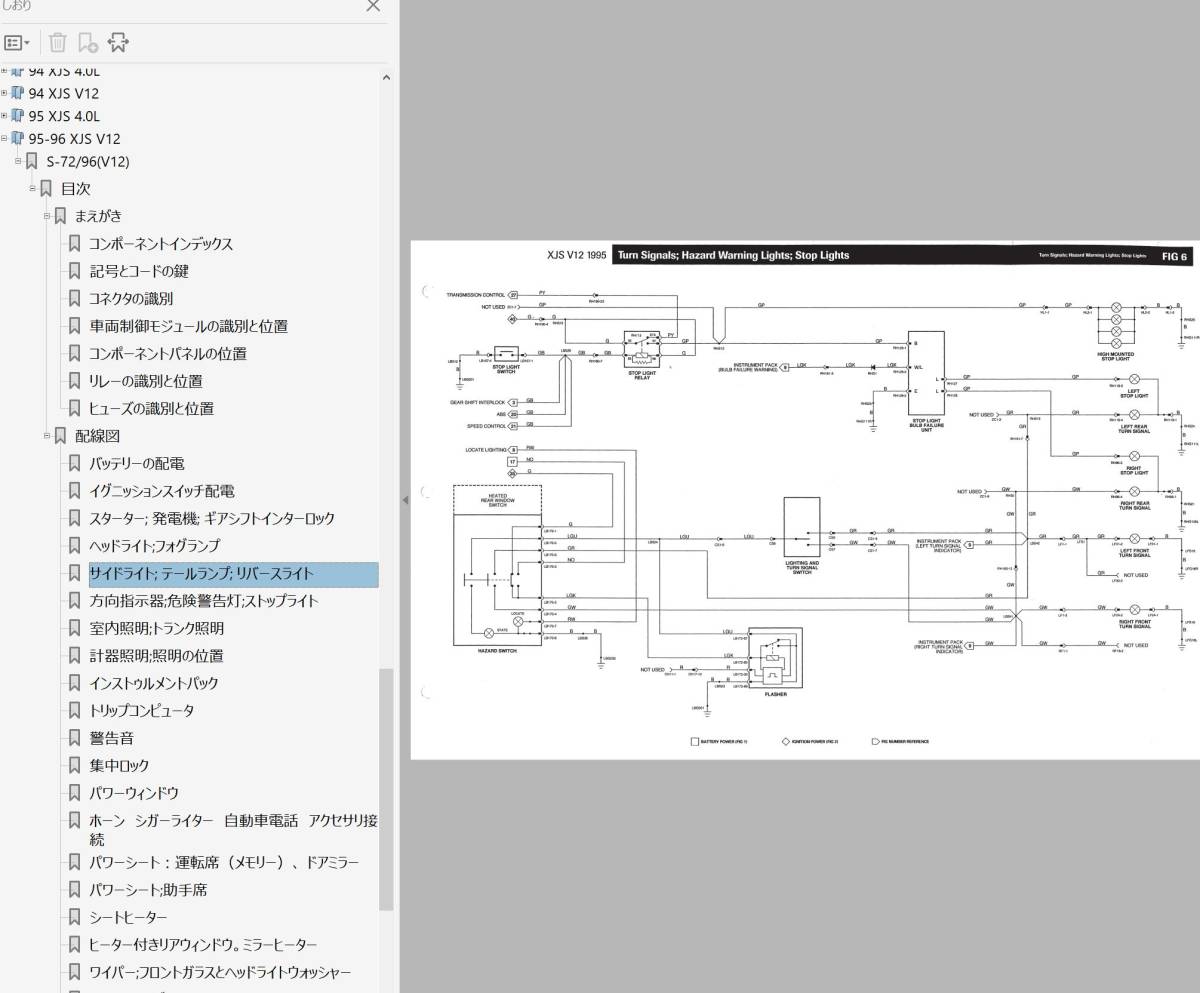
Task: Collapse the まえがき section
Action: [x=47, y=216]
